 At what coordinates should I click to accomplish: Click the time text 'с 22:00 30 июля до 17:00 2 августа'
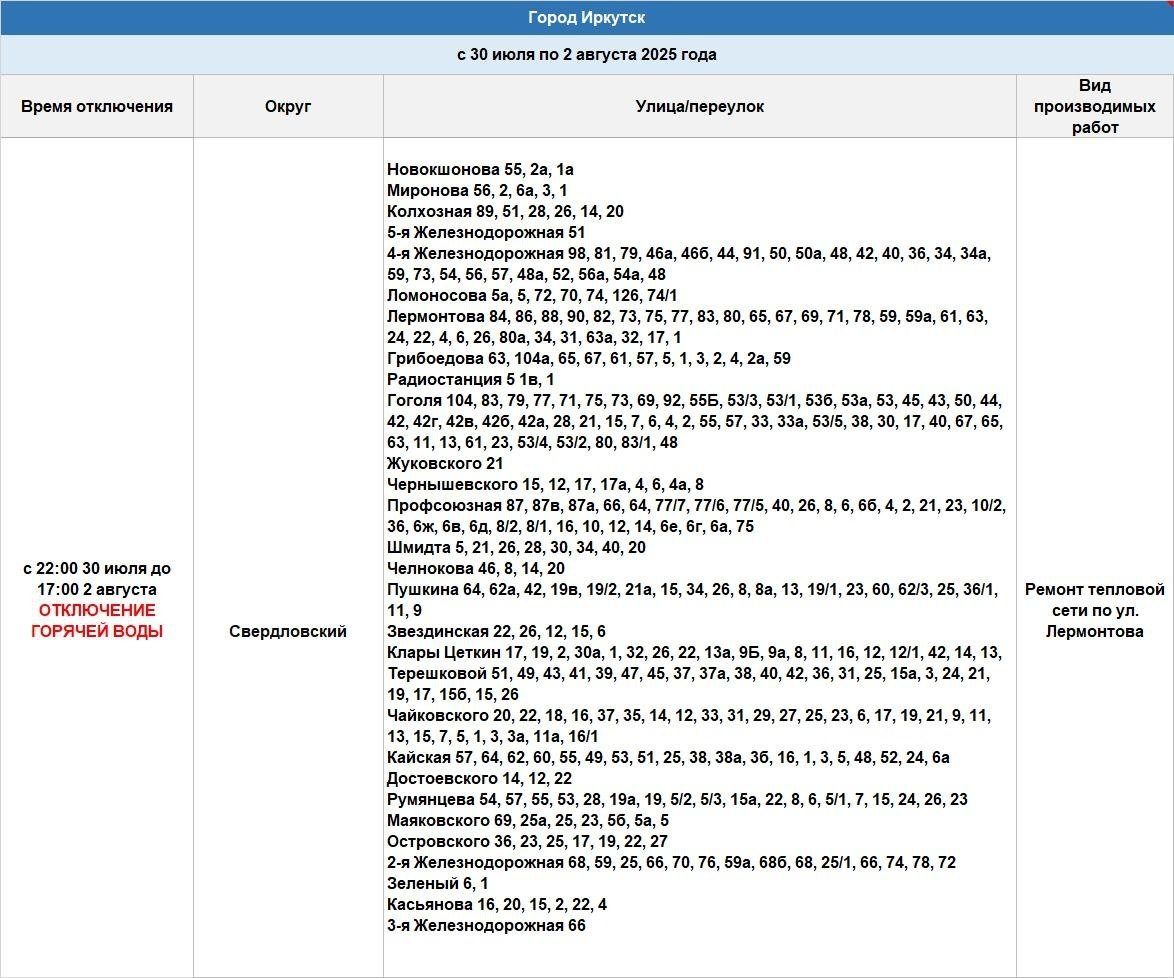(x=97, y=579)
